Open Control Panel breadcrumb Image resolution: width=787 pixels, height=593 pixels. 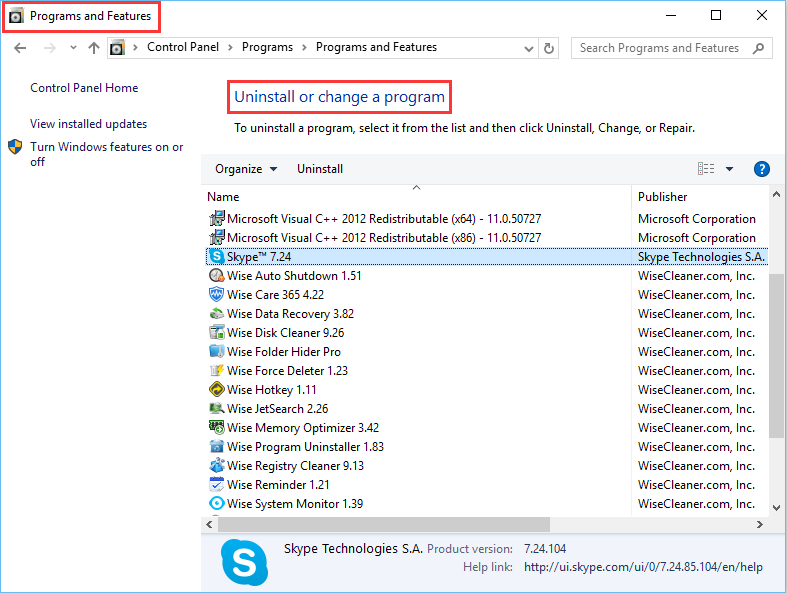coord(183,47)
